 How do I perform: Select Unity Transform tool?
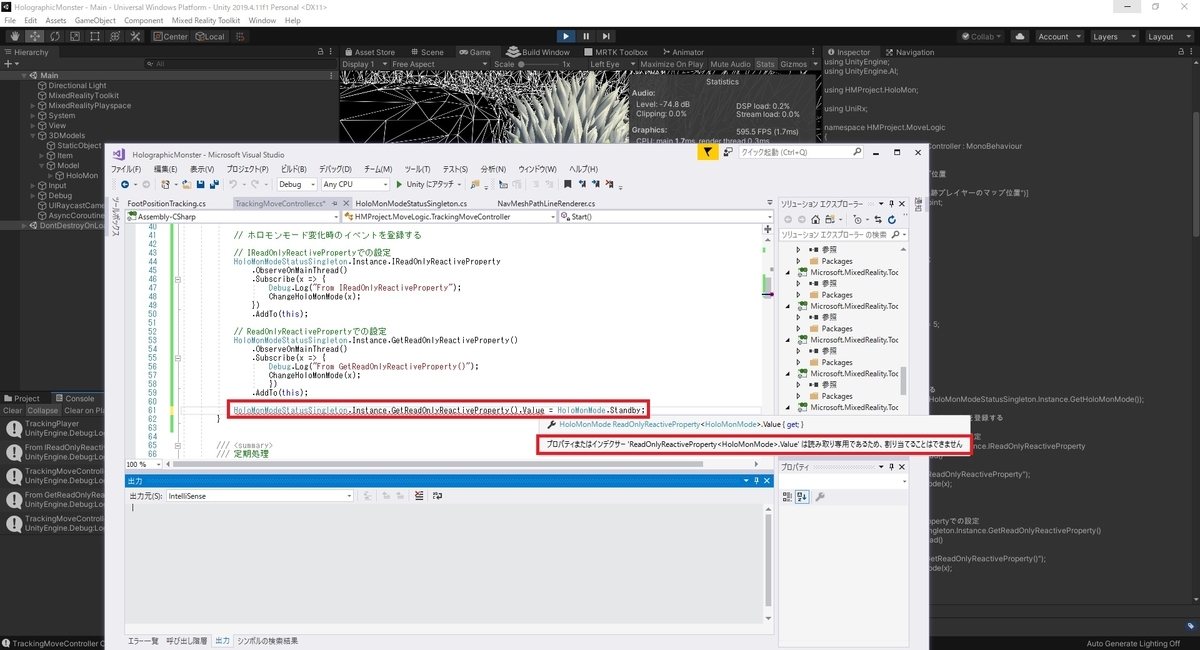tap(115, 36)
